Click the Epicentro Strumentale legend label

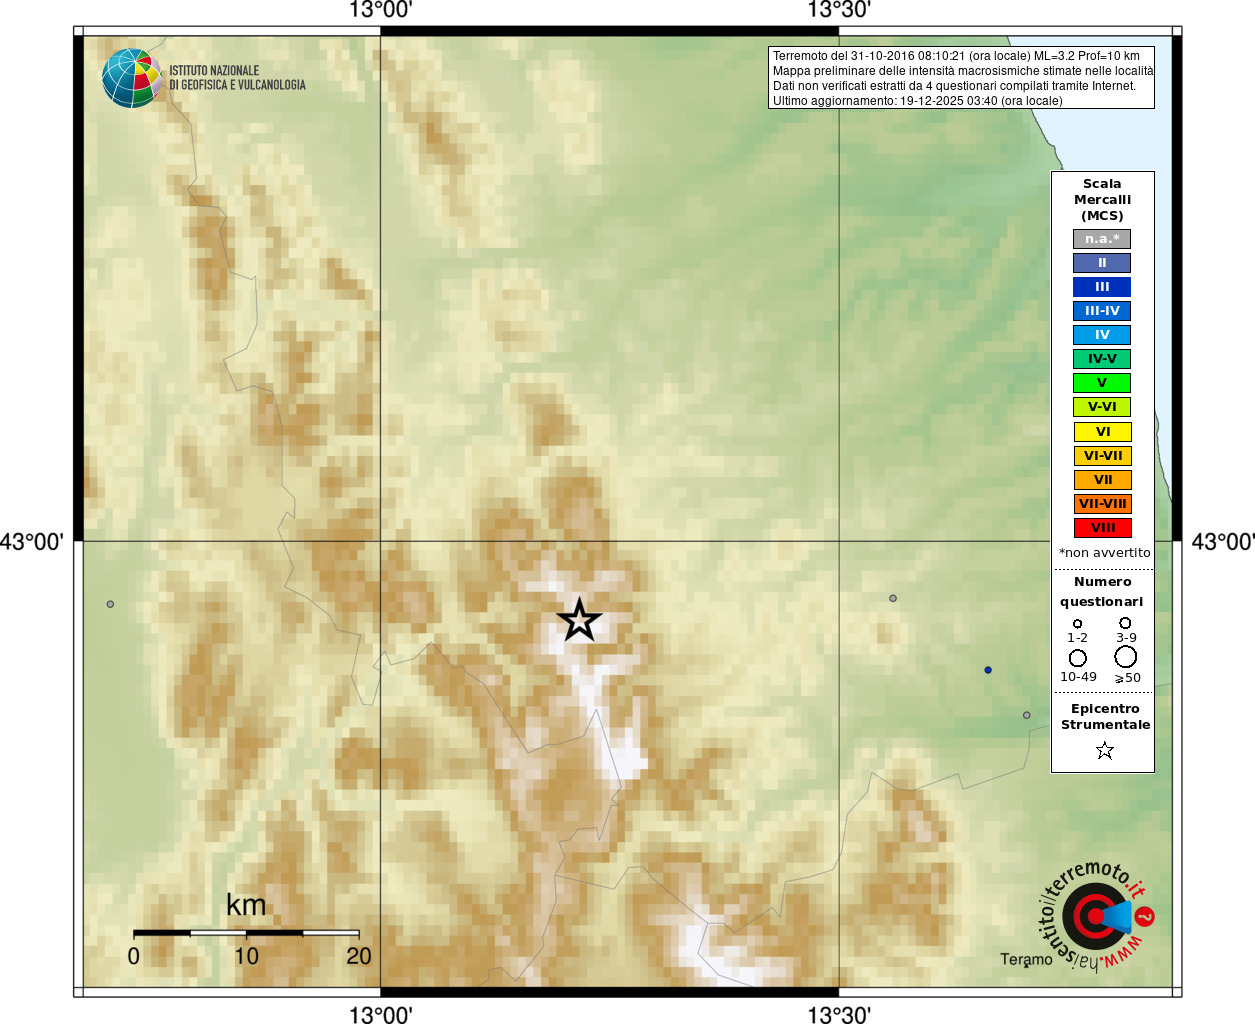tap(1105, 717)
